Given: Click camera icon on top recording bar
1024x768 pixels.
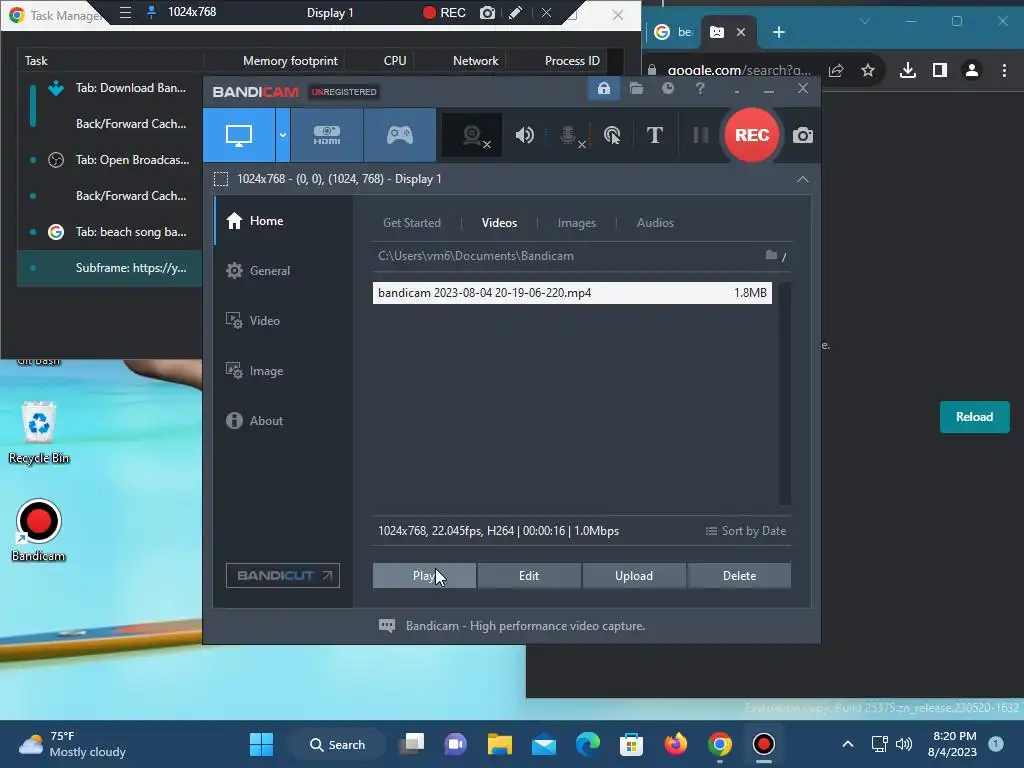Looking at the screenshot, I should [x=487, y=12].
